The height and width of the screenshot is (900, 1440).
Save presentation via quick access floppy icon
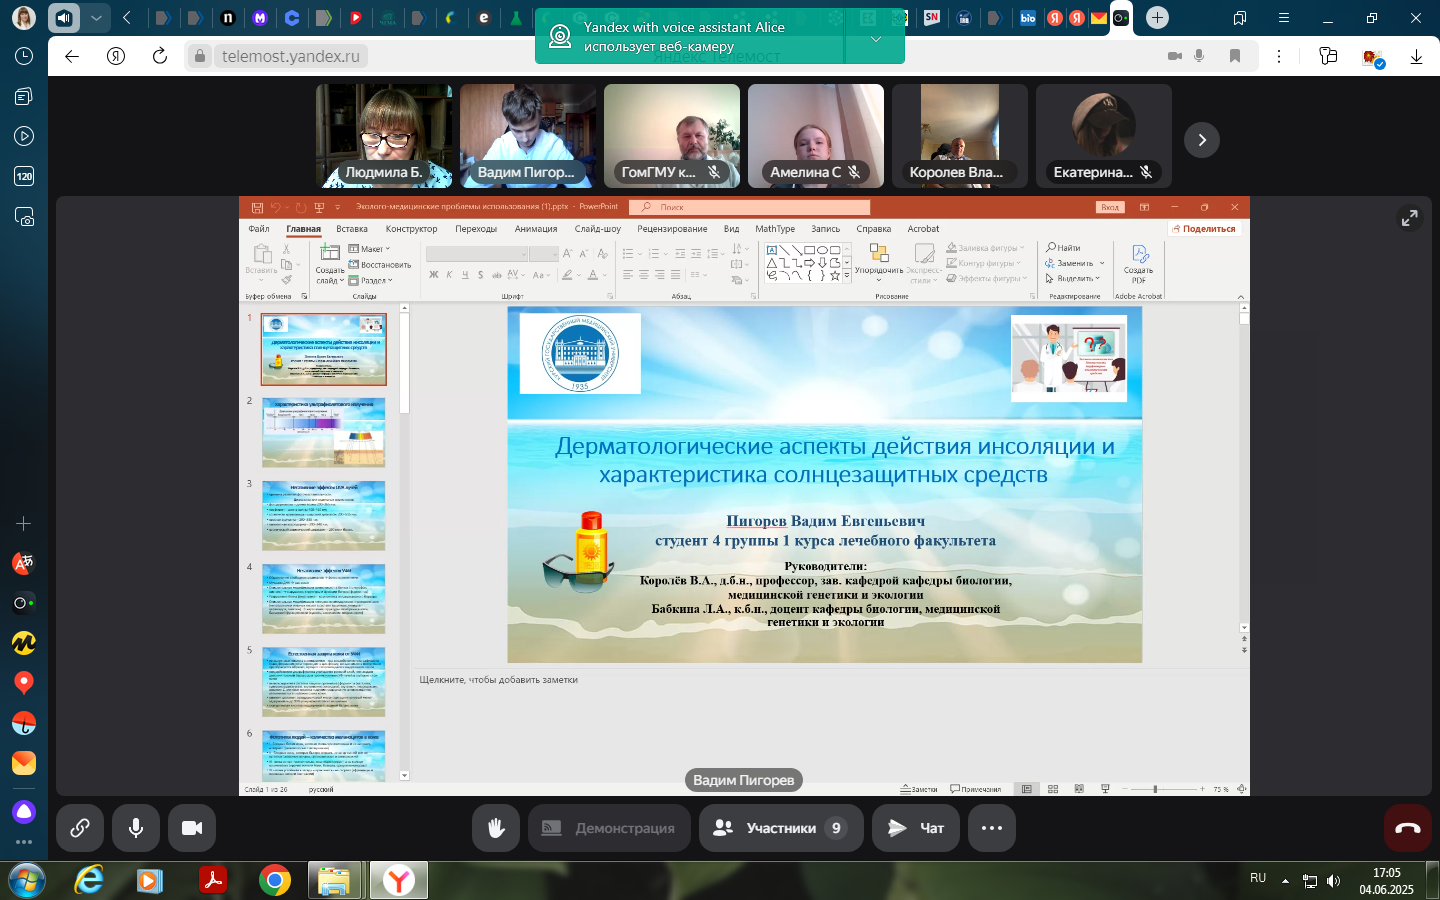(257, 207)
